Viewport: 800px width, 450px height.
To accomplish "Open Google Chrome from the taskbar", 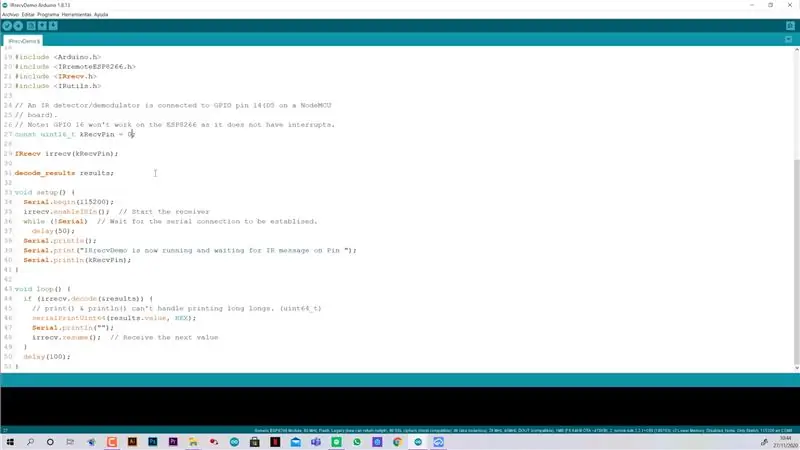I will (x=397, y=442).
